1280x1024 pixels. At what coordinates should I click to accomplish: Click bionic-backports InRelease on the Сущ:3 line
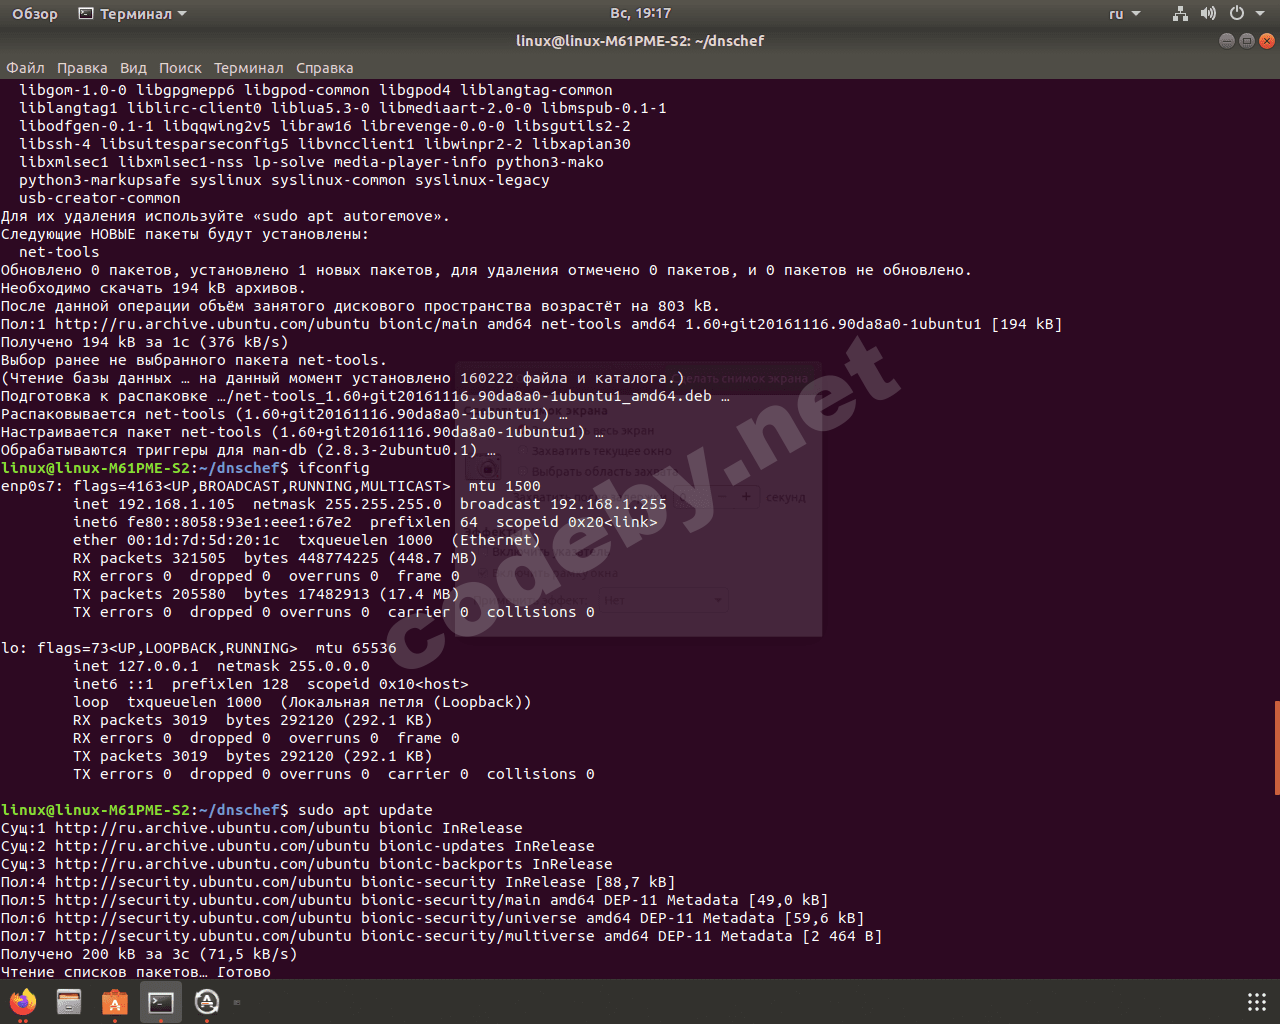(x=496, y=864)
